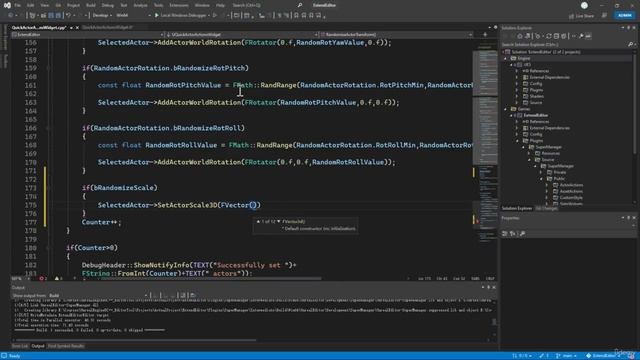Toggle pin on the QuickActions widget cpp tab
Viewport: 640px width, 360px height.
point(71,28)
